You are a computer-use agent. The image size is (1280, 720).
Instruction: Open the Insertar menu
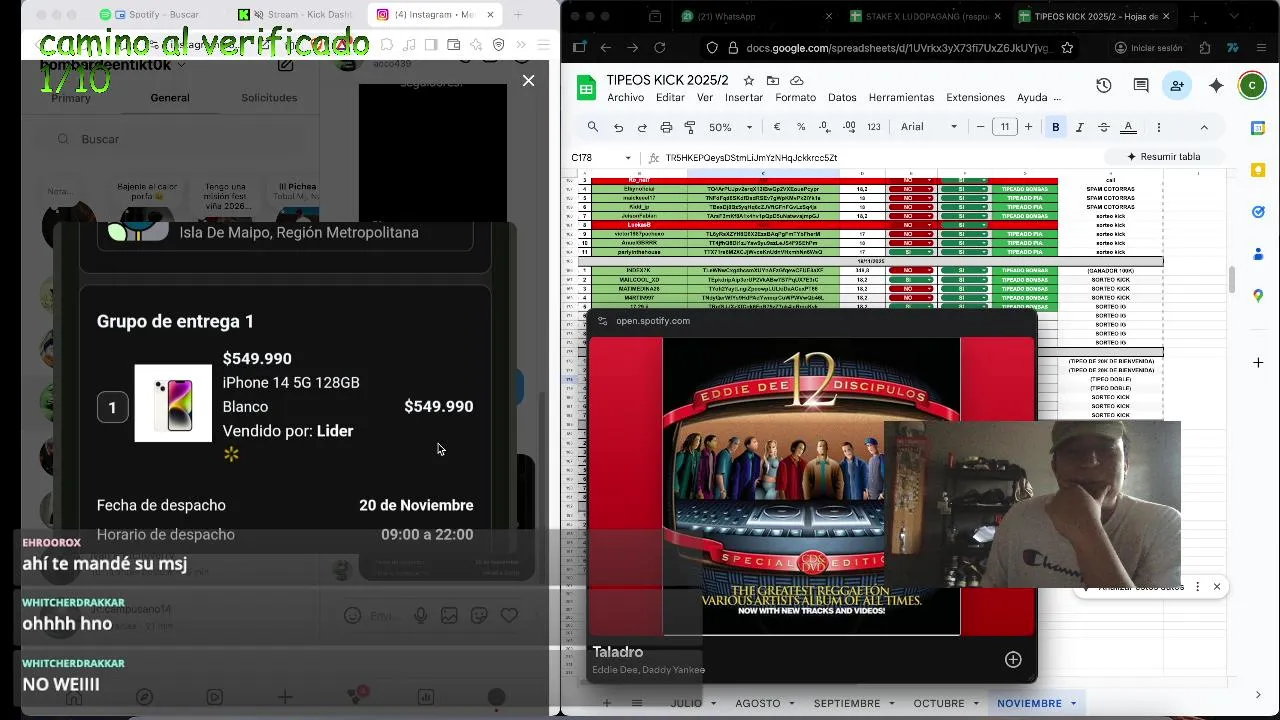coord(744,97)
